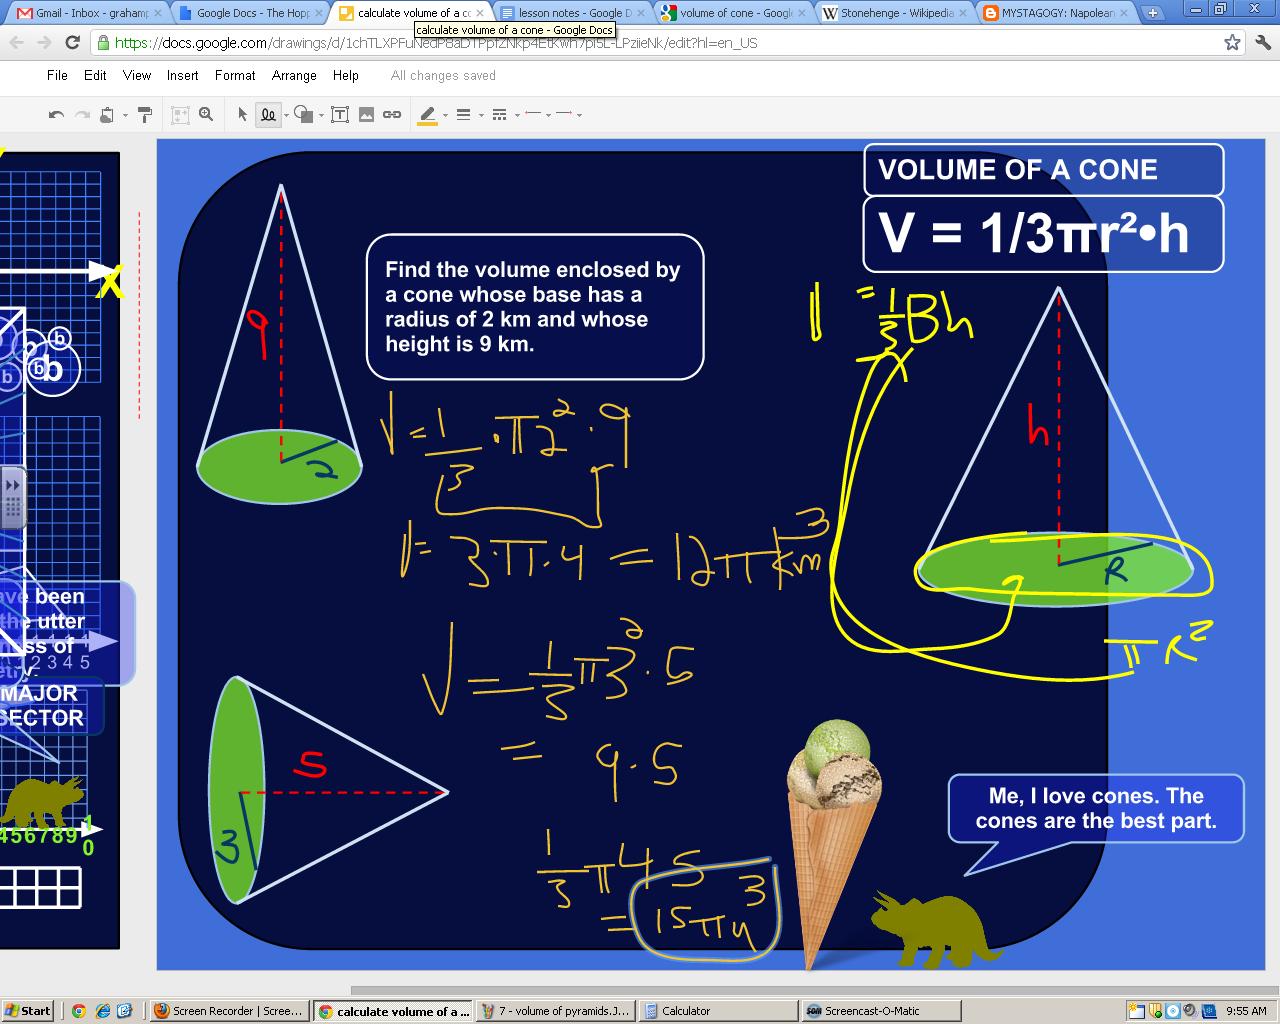Open the Chrome wrench menu
The height and width of the screenshot is (1024, 1280).
click(1261, 43)
